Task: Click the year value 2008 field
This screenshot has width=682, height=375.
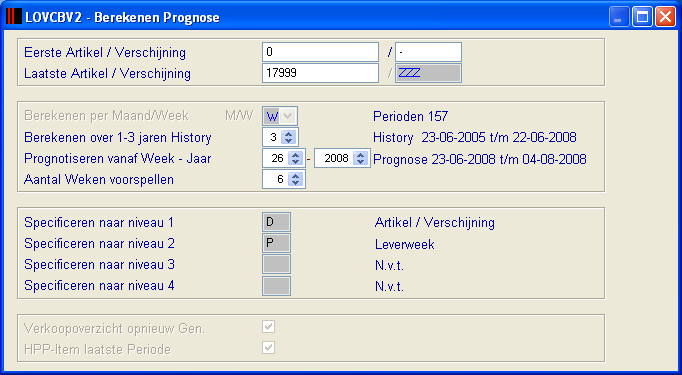Action: click(x=334, y=159)
